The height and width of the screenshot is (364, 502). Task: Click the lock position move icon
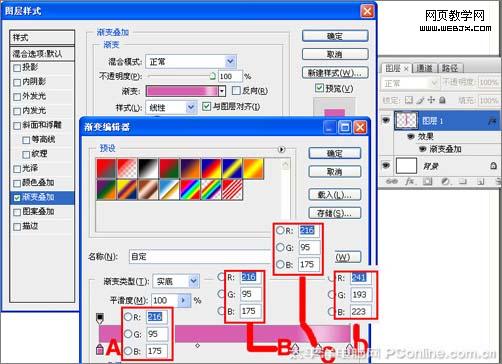tap(431, 100)
